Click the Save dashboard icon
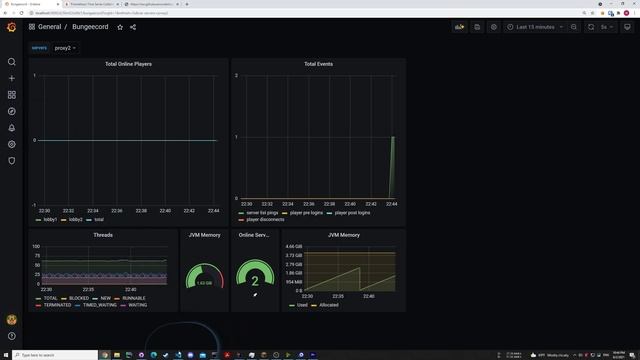The image size is (640, 360). 477,27
